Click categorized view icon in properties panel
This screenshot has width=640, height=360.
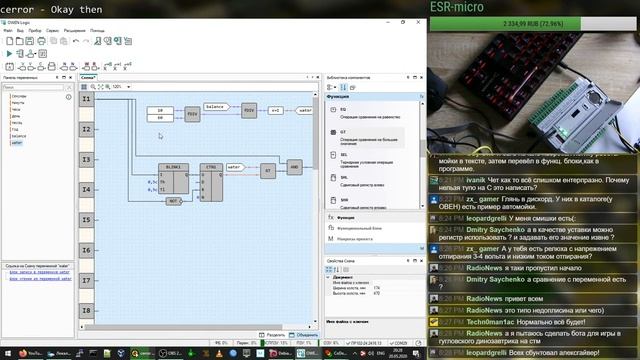point(329,270)
